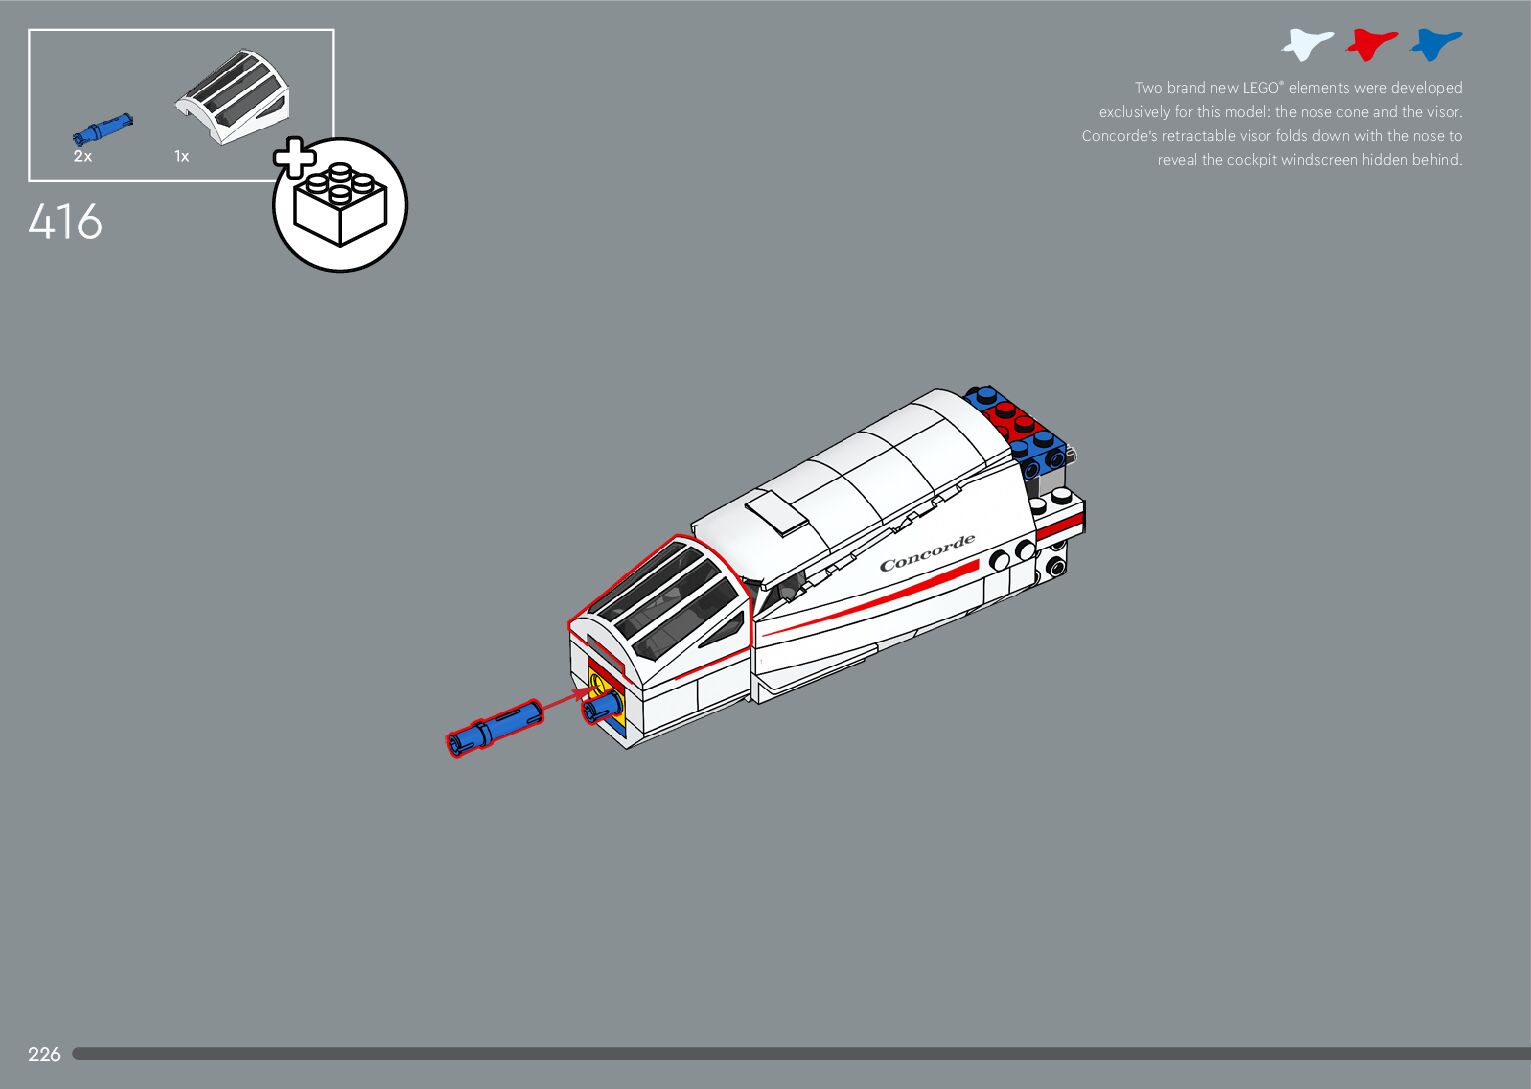The width and height of the screenshot is (1531, 1089).
Task: Click the blue Concorde silhouette icon
Action: coord(1435,45)
